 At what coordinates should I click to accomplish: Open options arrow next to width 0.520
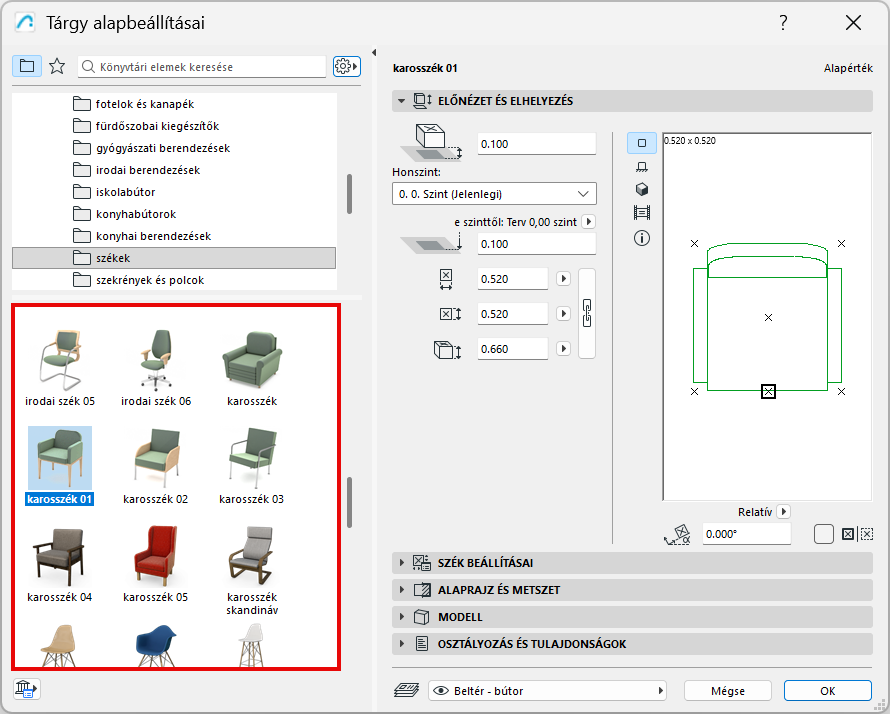[563, 279]
